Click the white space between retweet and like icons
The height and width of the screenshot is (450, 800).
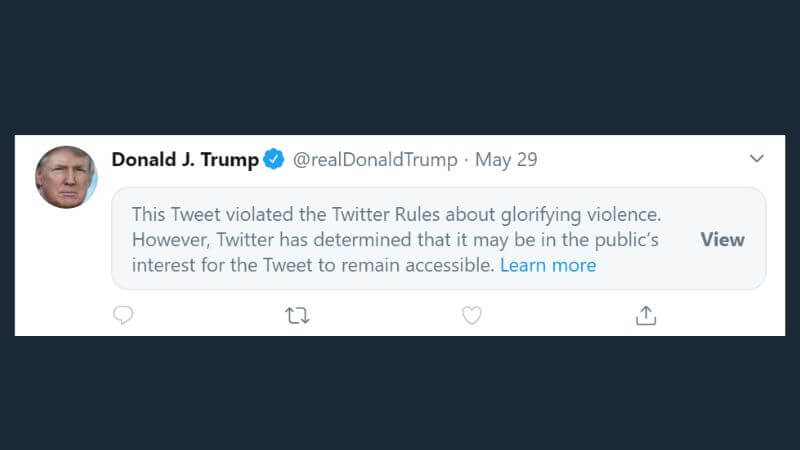385,316
